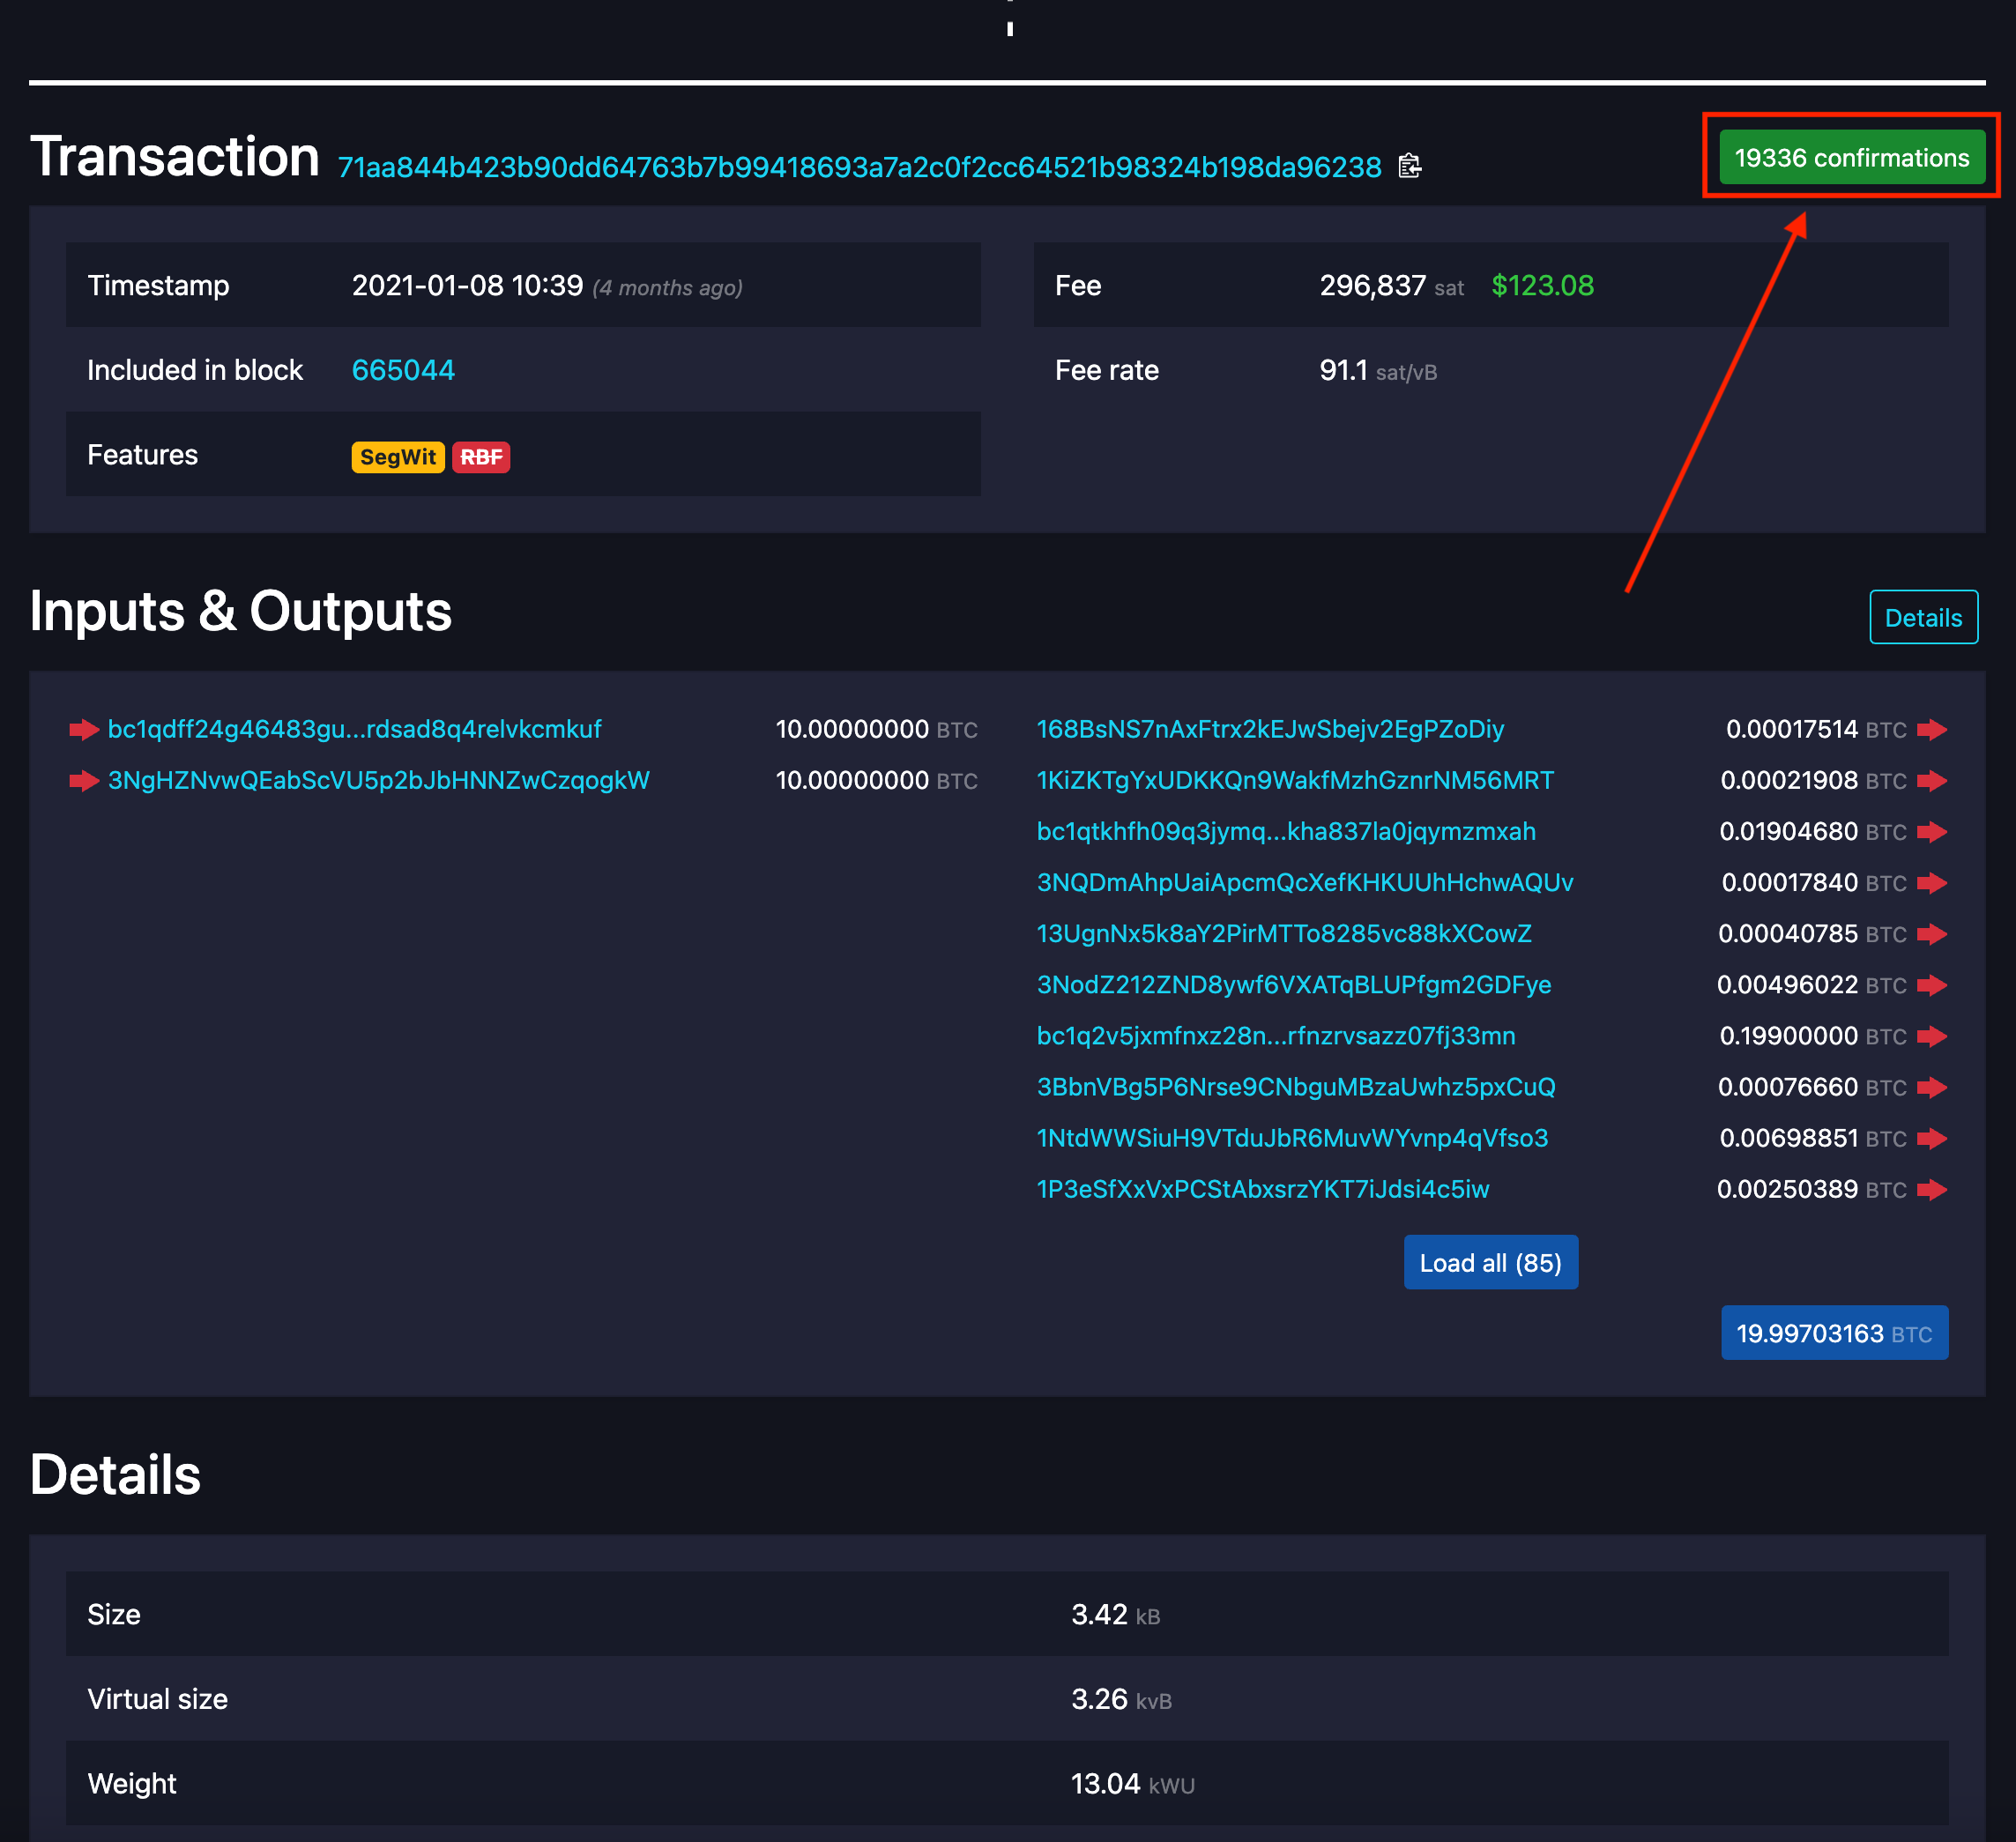Screen dimensions: 2016x1842
Task: Click the 19336 confirmations badge
Action: click(1851, 158)
